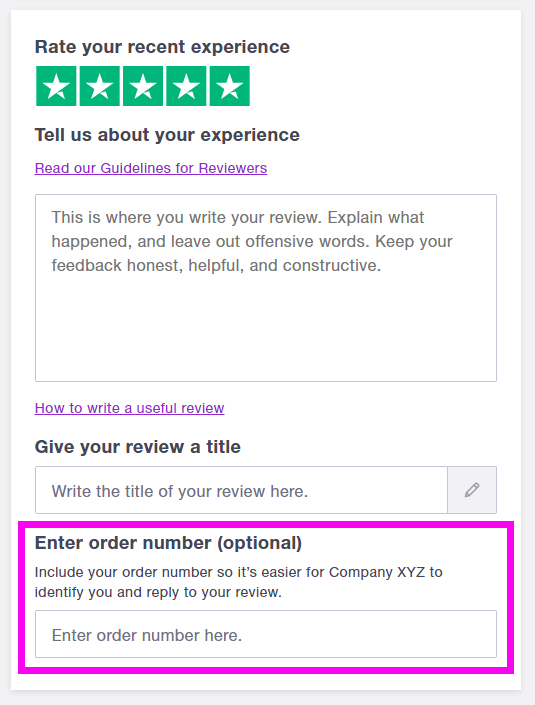
Task: Click the 'Rate your recent experience' heading
Action: (162, 47)
